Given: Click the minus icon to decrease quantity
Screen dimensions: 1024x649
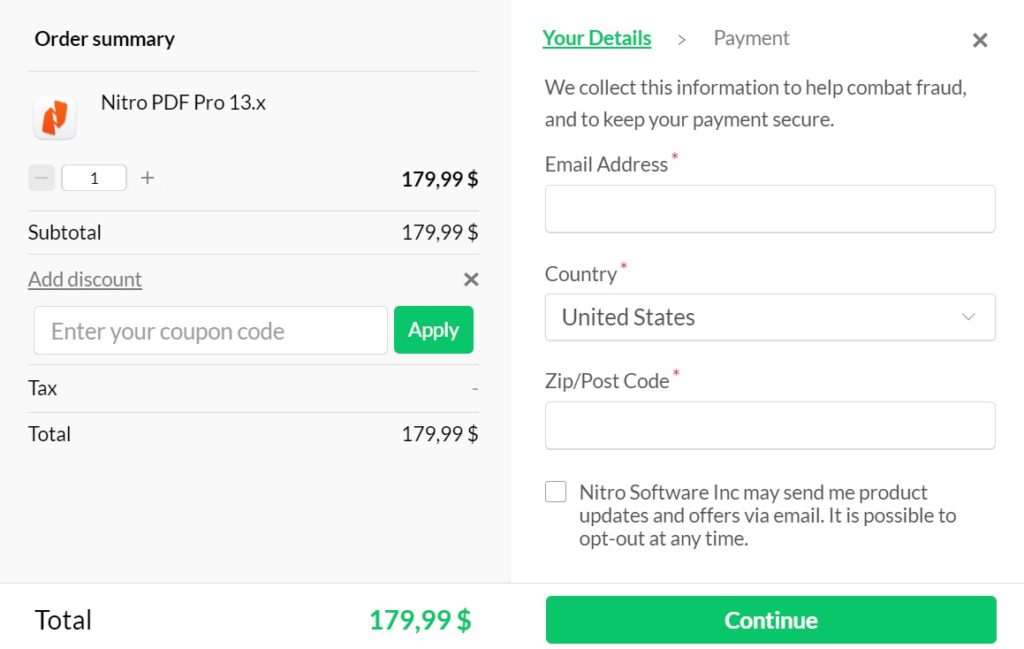Looking at the screenshot, I should pos(41,177).
